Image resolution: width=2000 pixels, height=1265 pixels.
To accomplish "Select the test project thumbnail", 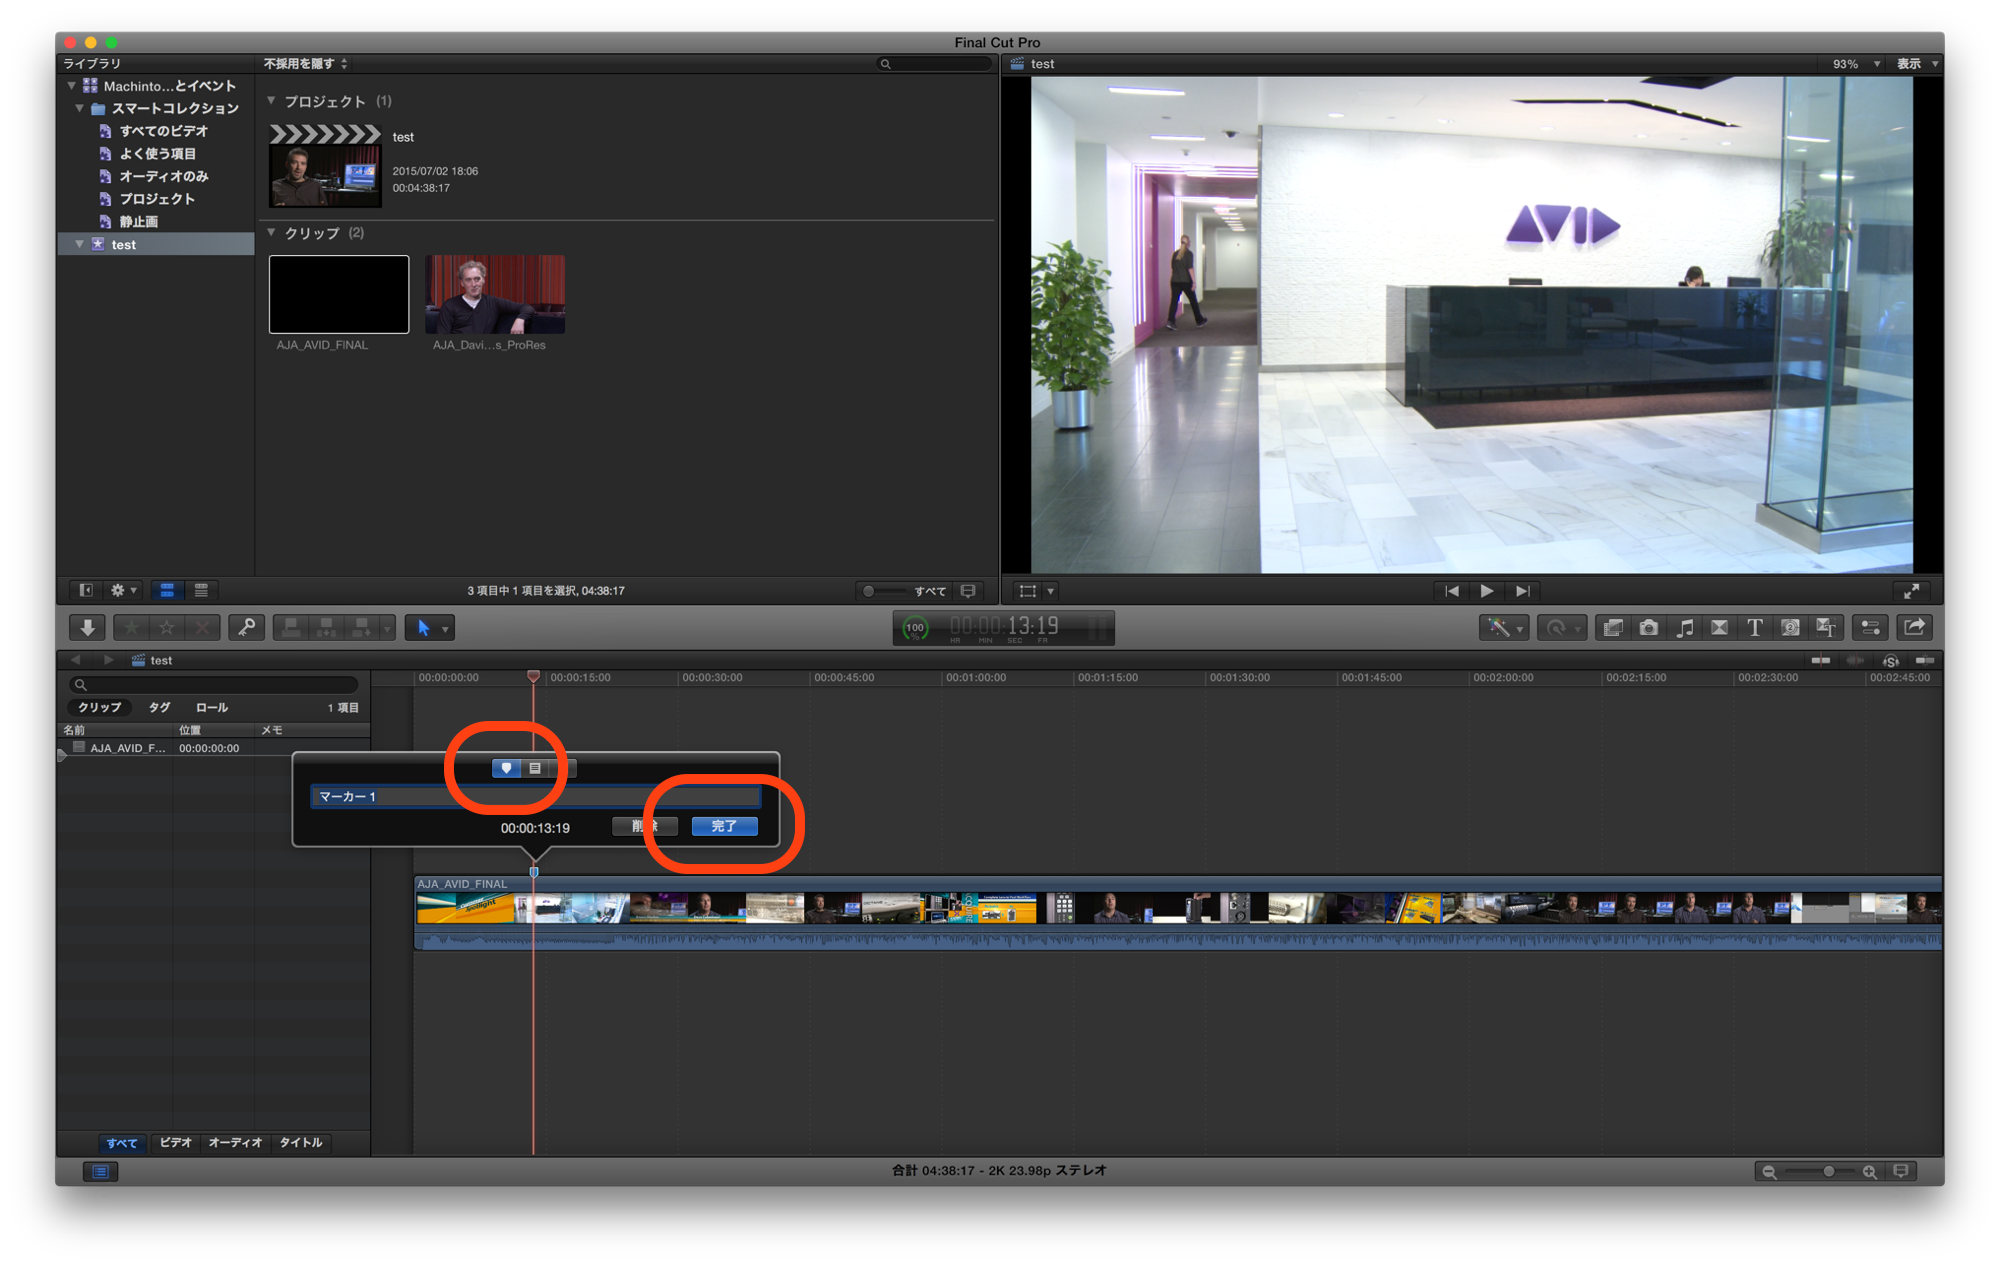I will point(325,166).
